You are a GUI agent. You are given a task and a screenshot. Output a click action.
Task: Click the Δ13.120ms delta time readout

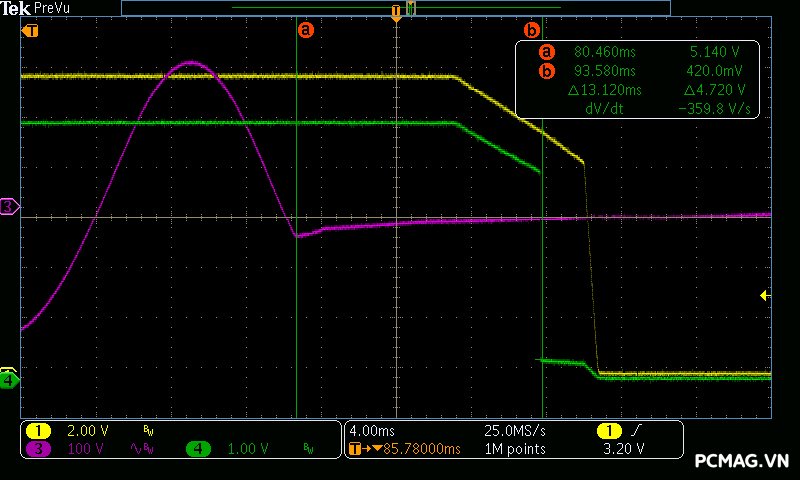pyautogui.click(x=605, y=90)
